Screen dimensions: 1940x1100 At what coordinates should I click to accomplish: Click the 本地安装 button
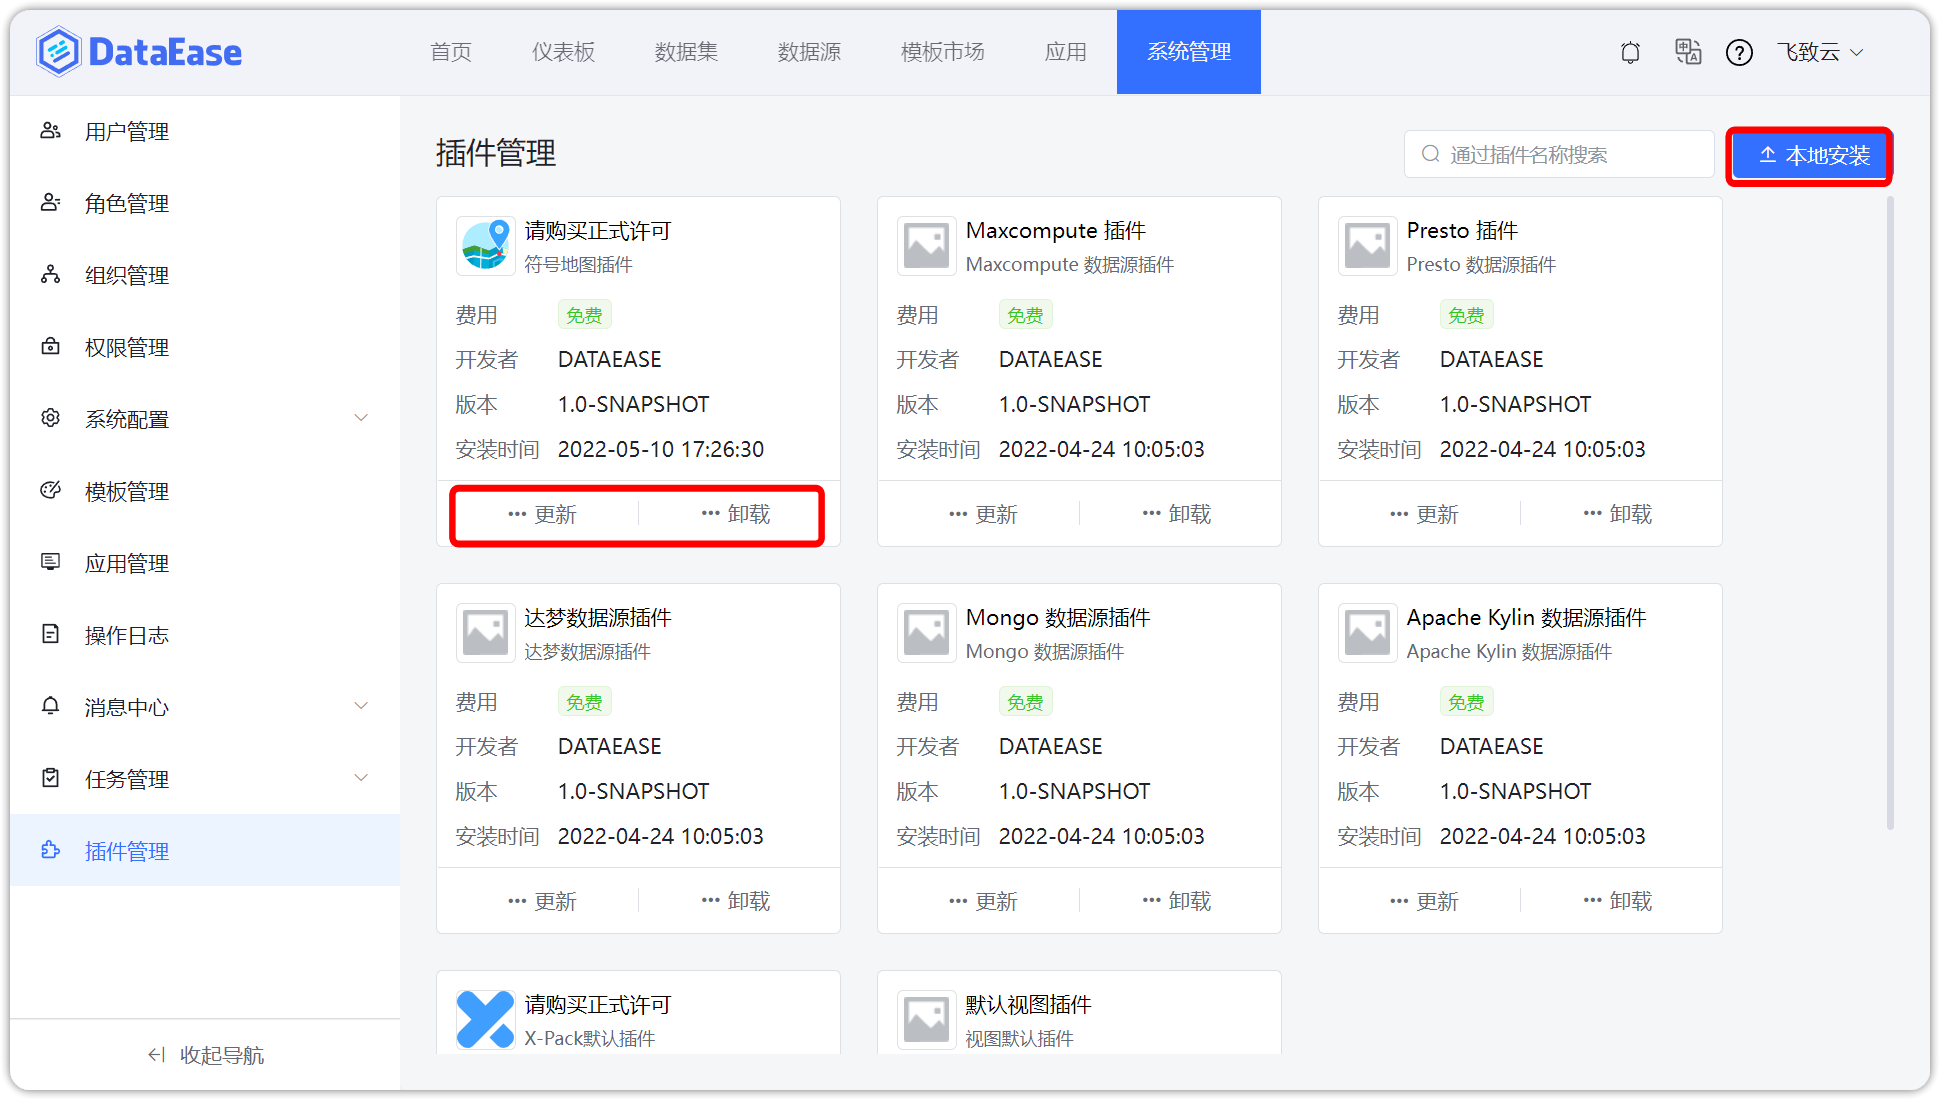click(x=1810, y=156)
